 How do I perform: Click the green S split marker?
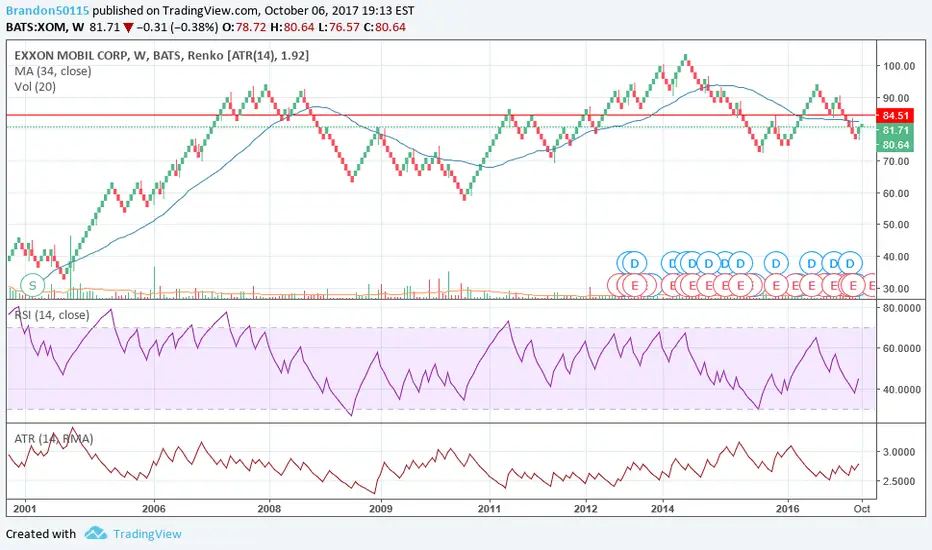pyautogui.click(x=33, y=285)
